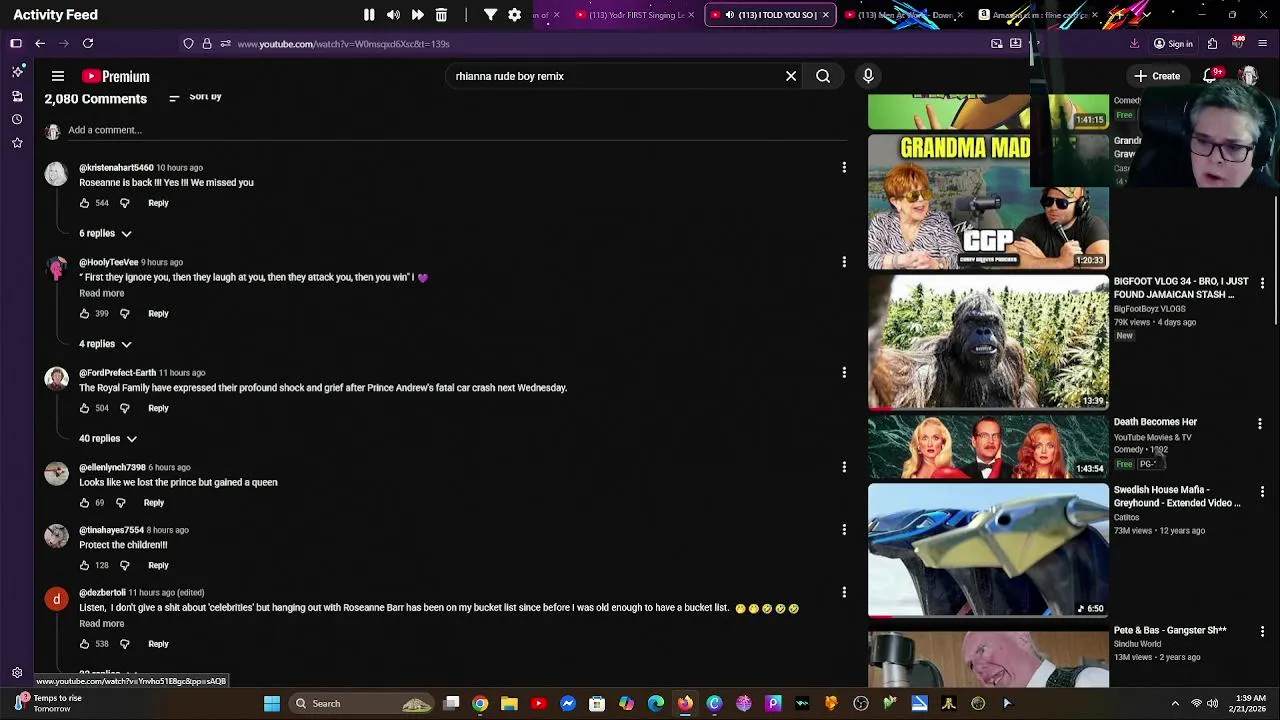This screenshot has width=1280, height=720.
Task: Open more options for BIGFOOT VLOG 34
Action: click(x=1262, y=283)
